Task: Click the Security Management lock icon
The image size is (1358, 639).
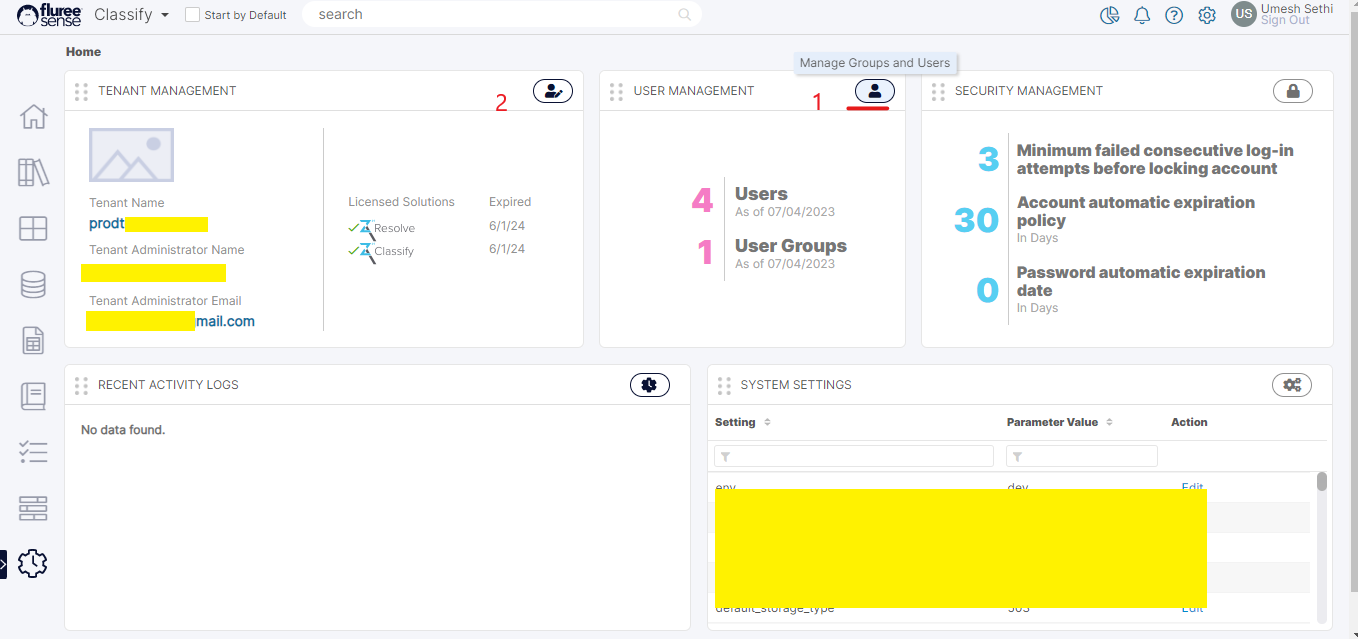Action: (1292, 91)
